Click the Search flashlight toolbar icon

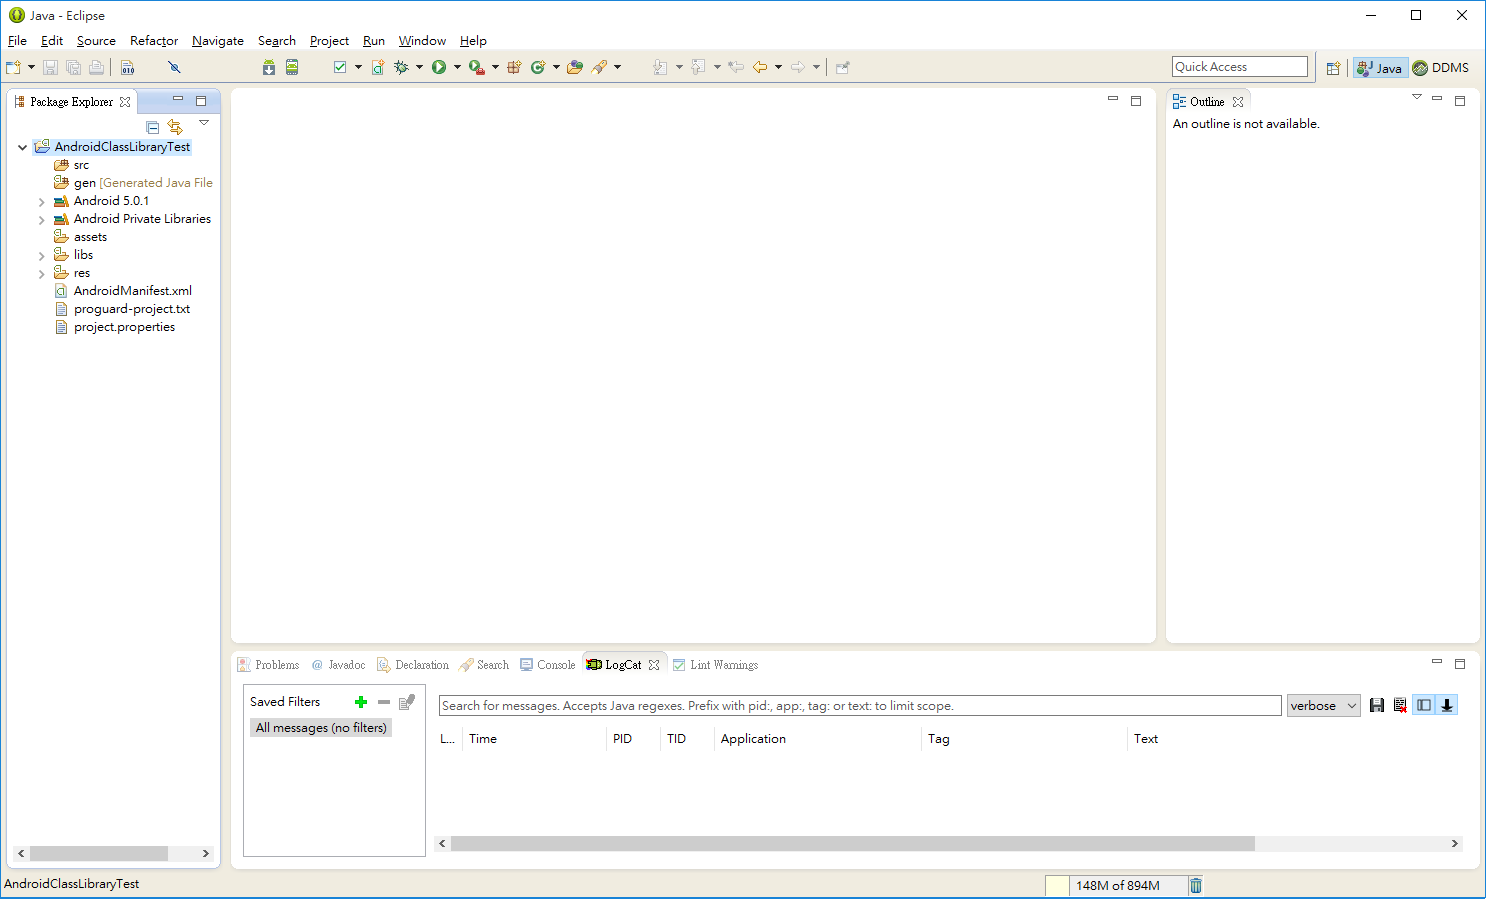pyautogui.click(x=599, y=67)
